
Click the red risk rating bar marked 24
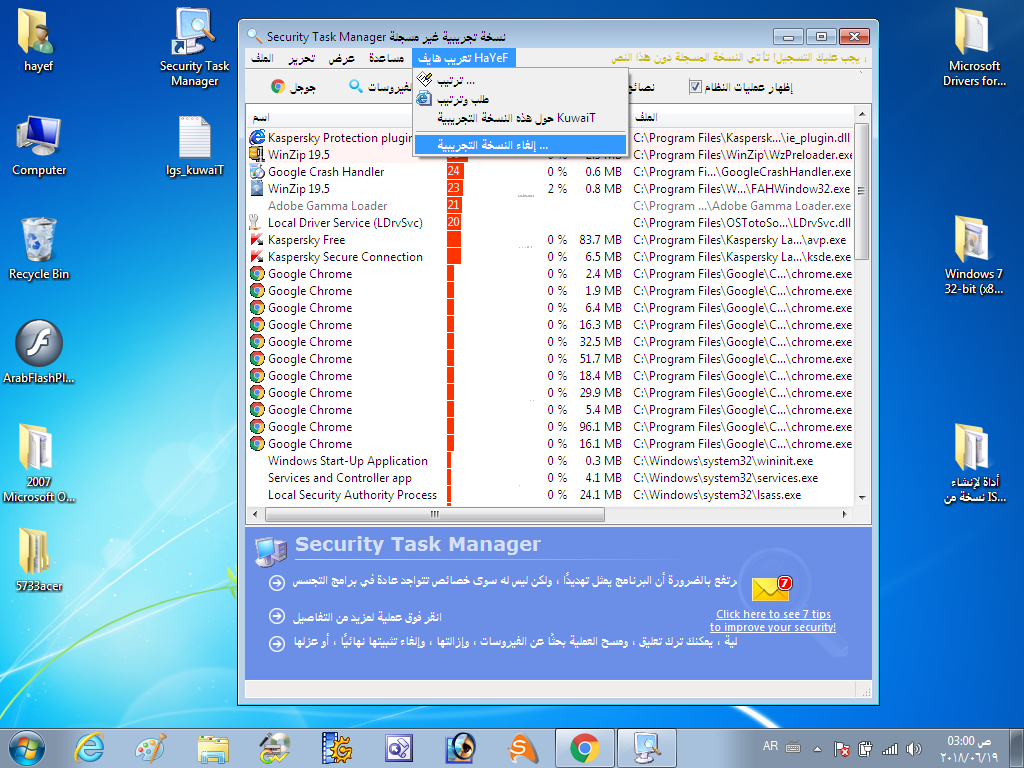coord(455,172)
